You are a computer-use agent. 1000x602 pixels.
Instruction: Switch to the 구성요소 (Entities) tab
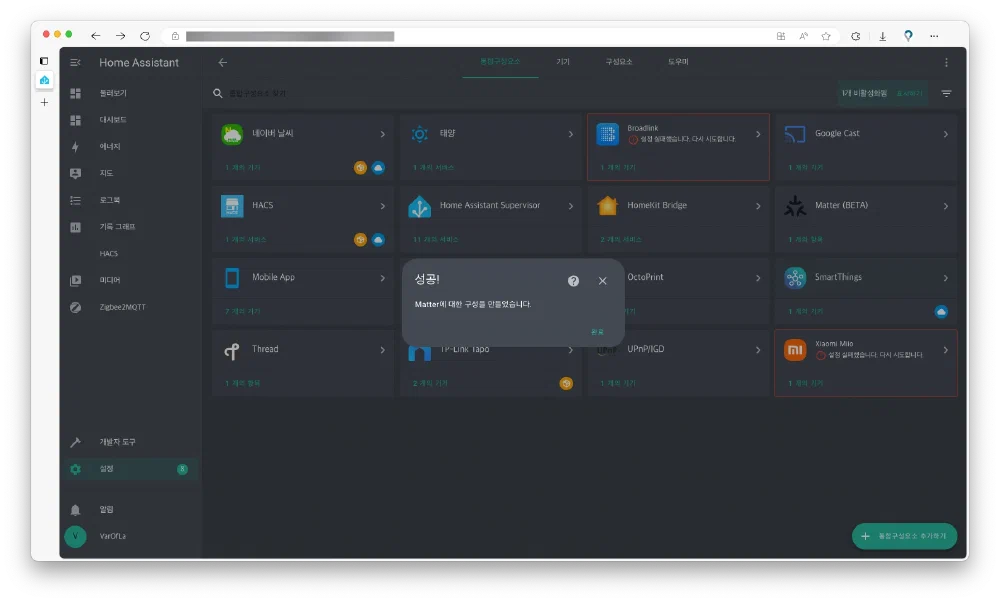point(619,62)
